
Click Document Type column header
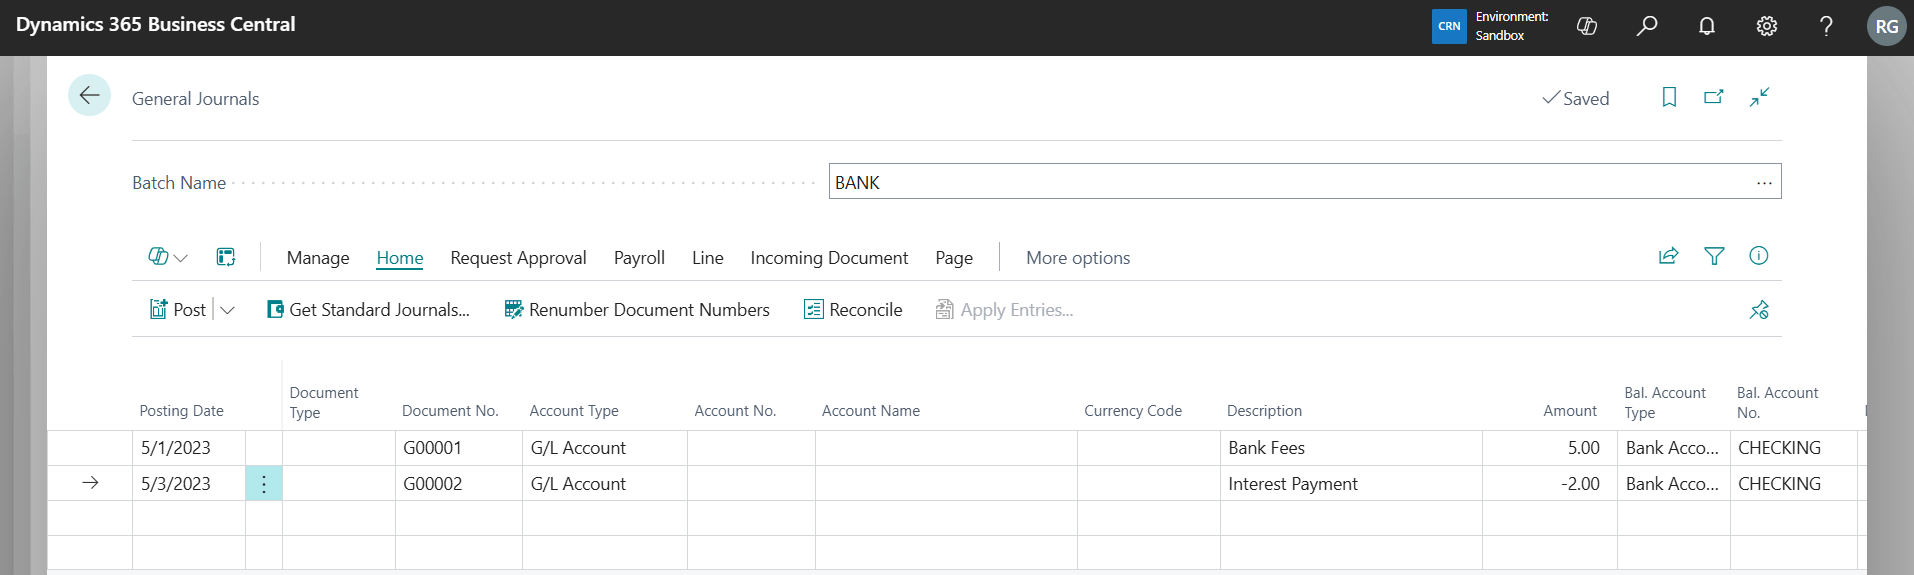click(x=323, y=402)
